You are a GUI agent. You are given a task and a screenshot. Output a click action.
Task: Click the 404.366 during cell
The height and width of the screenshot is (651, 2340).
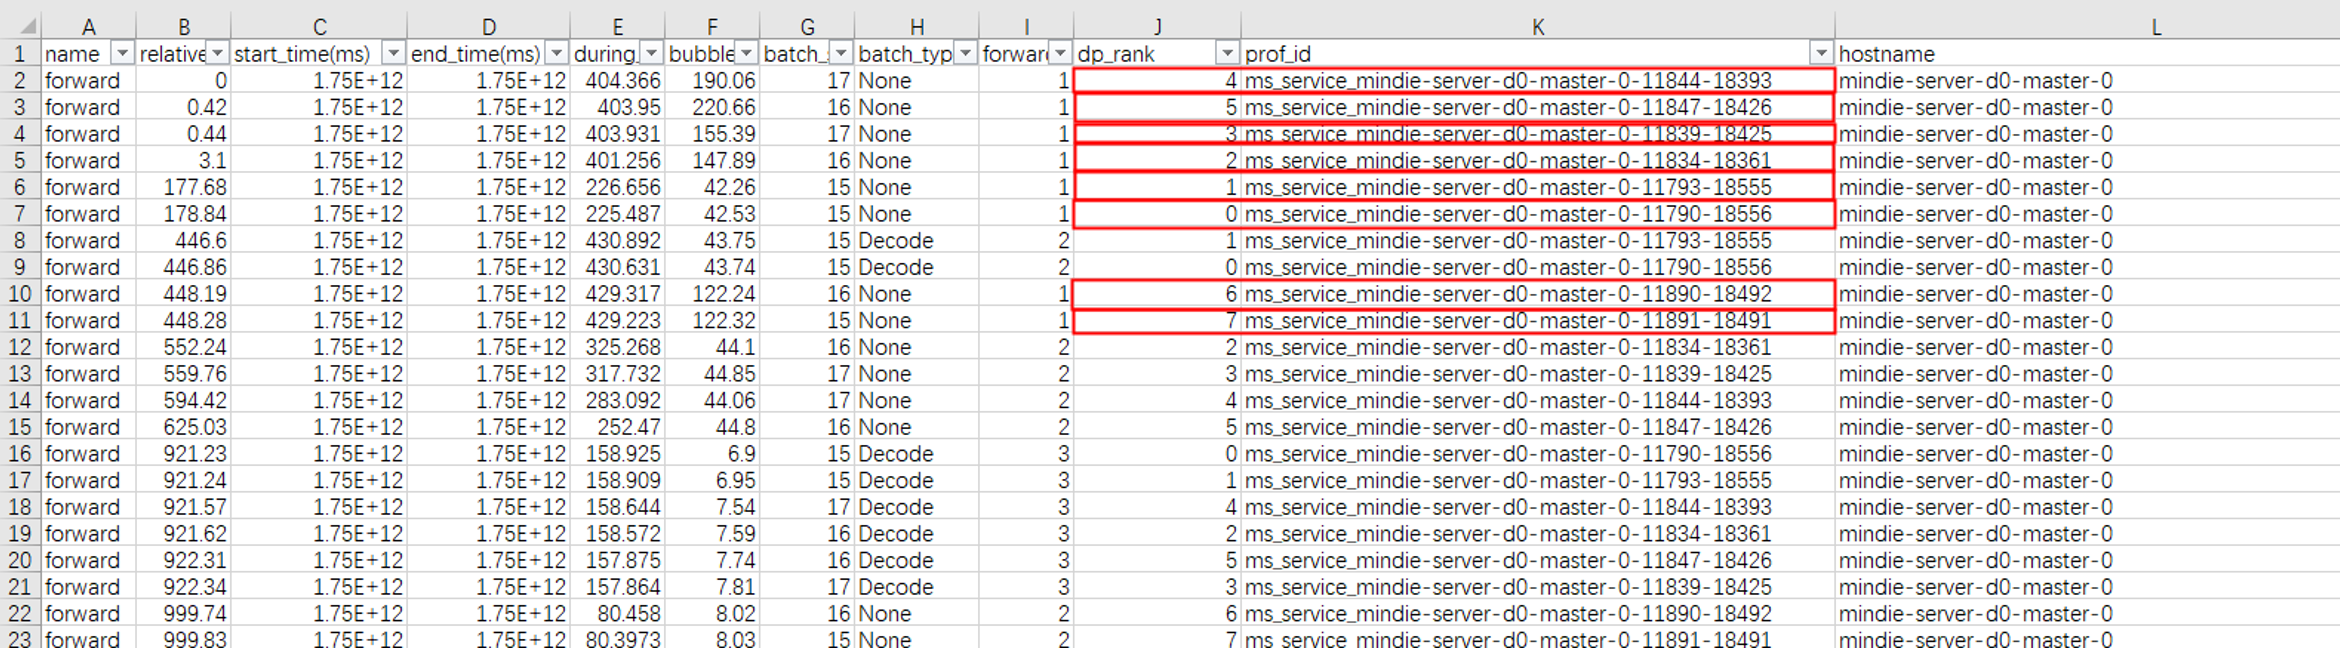click(617, 81)
